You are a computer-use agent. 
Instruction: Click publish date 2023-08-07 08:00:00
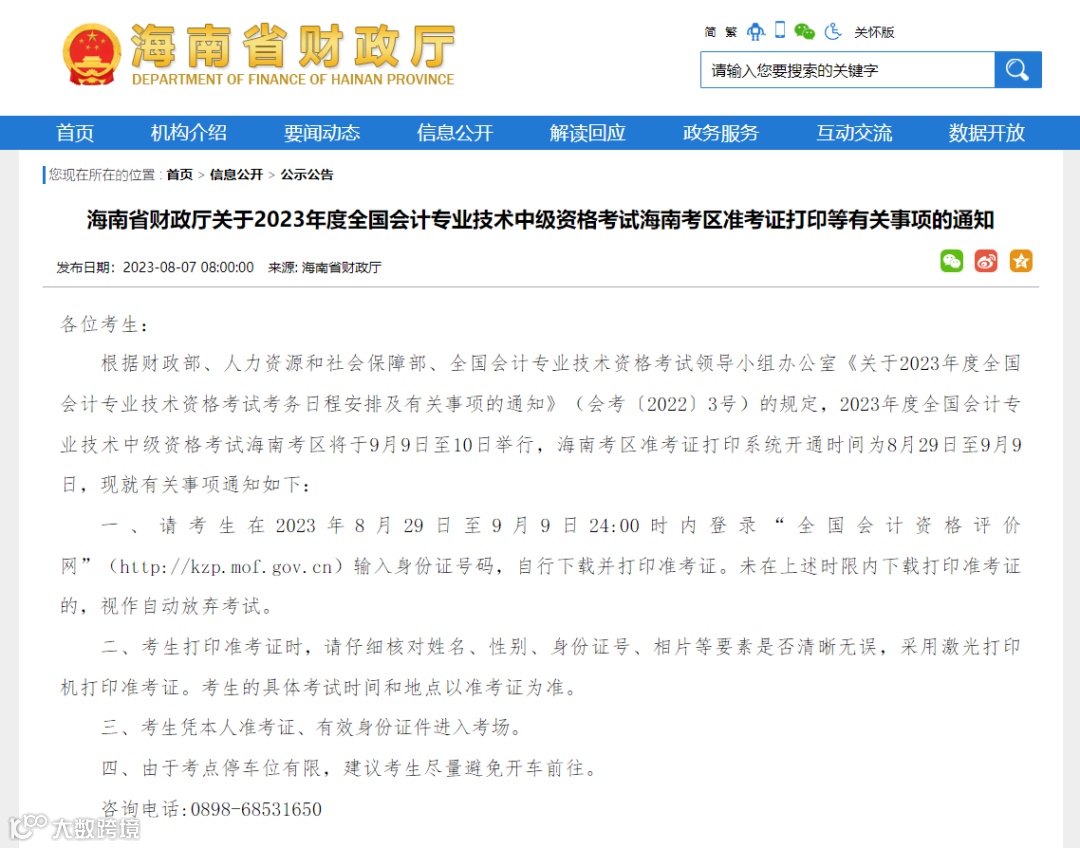pos(188,267)
